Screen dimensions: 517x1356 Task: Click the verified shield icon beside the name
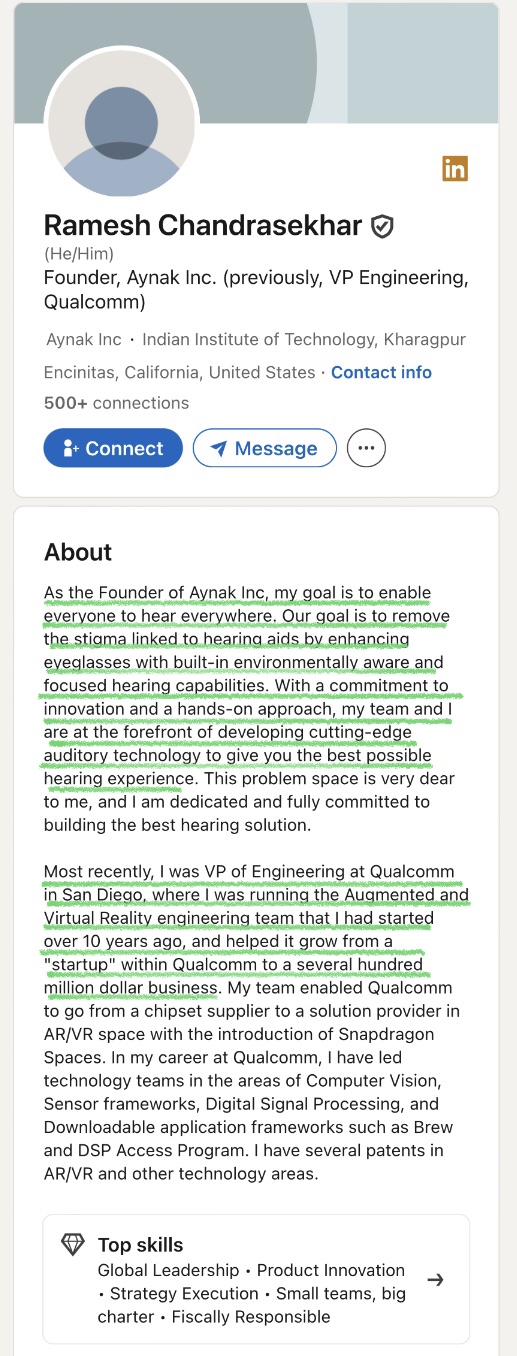coord(382,226)
